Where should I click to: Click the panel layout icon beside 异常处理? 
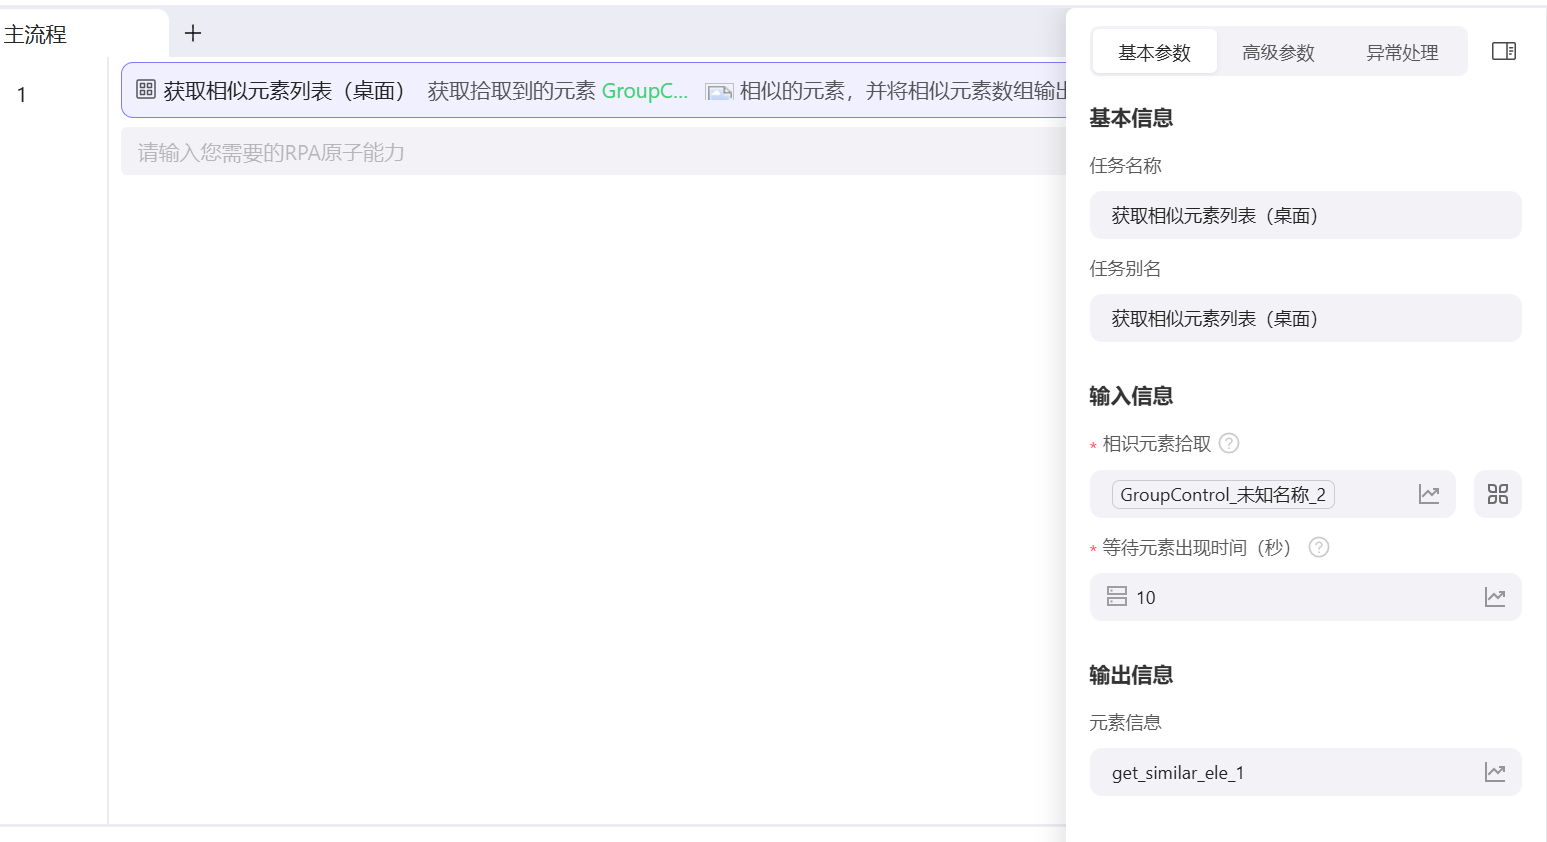tap(1503, 50)
